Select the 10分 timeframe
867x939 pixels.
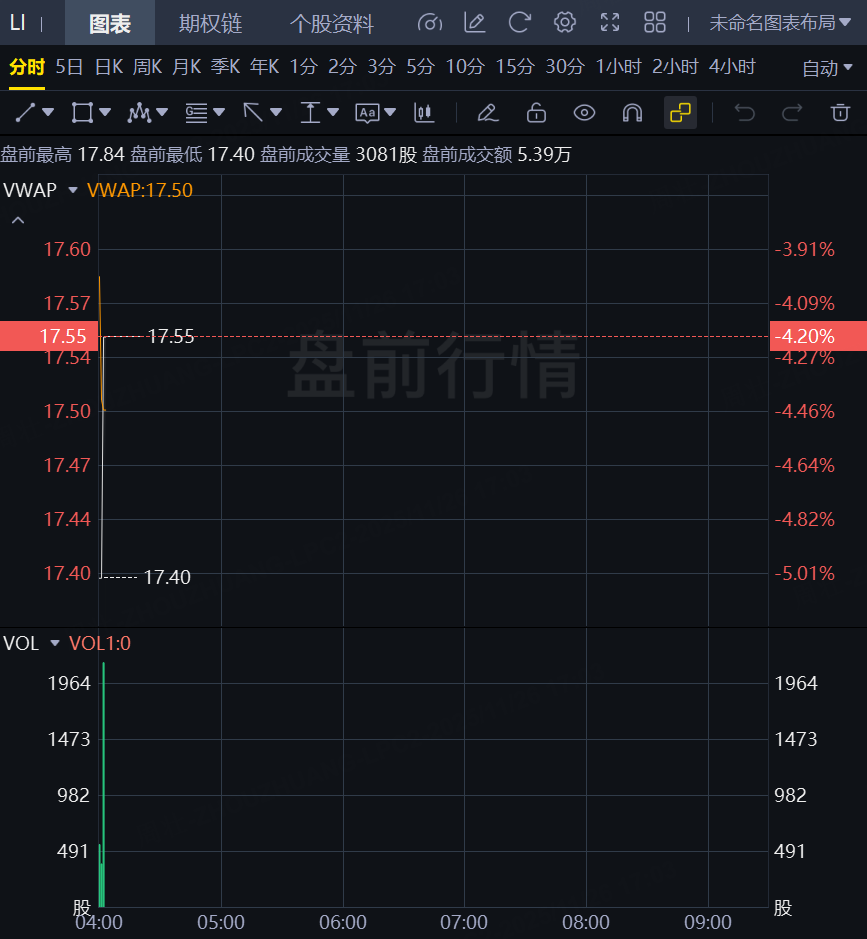click(x=465, y=66)
